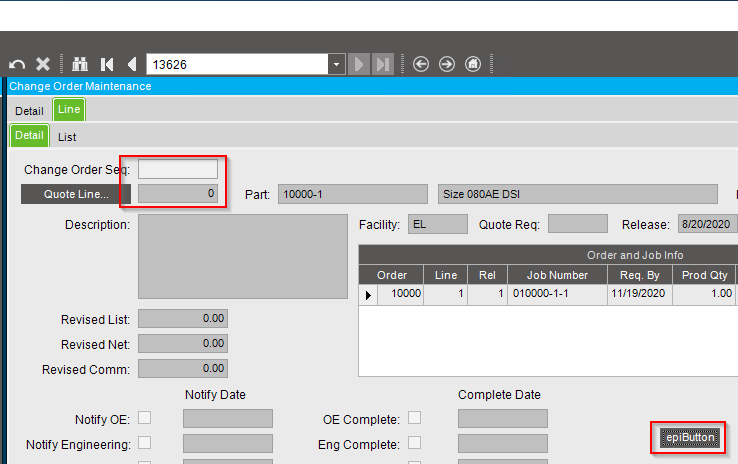Viewport: 738px width, 464px height.
Task: Click the 13626 navigation text box
Action: [237, 64]
